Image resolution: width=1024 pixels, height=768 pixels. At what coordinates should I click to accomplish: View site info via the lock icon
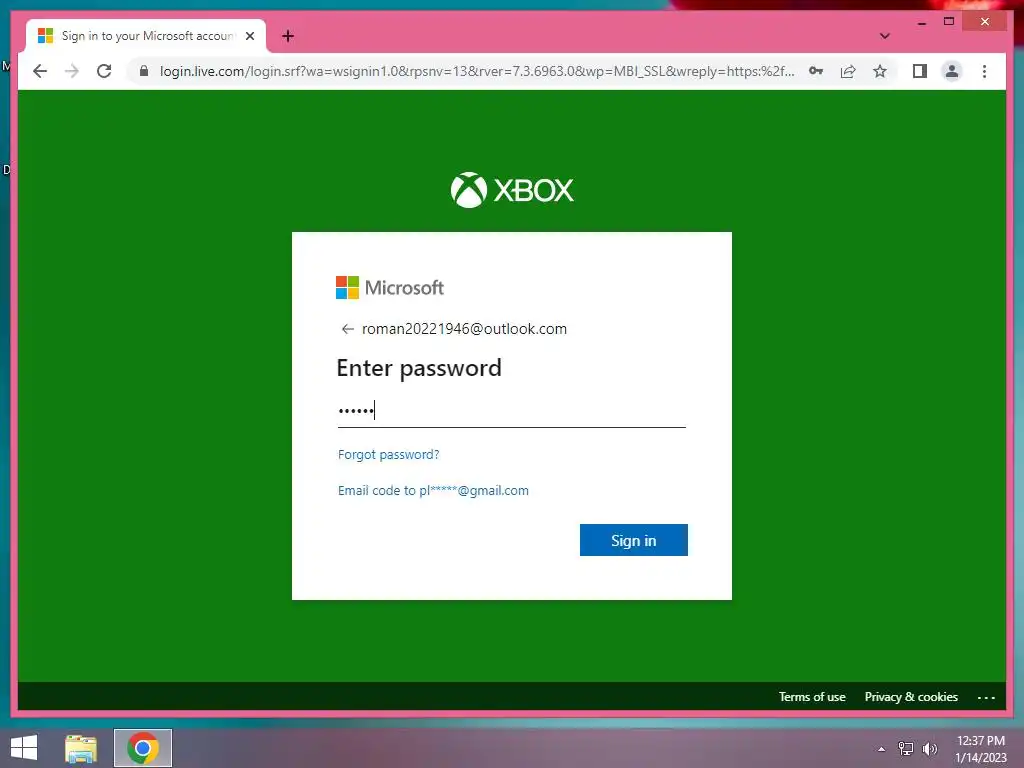(x=144, y=71)
